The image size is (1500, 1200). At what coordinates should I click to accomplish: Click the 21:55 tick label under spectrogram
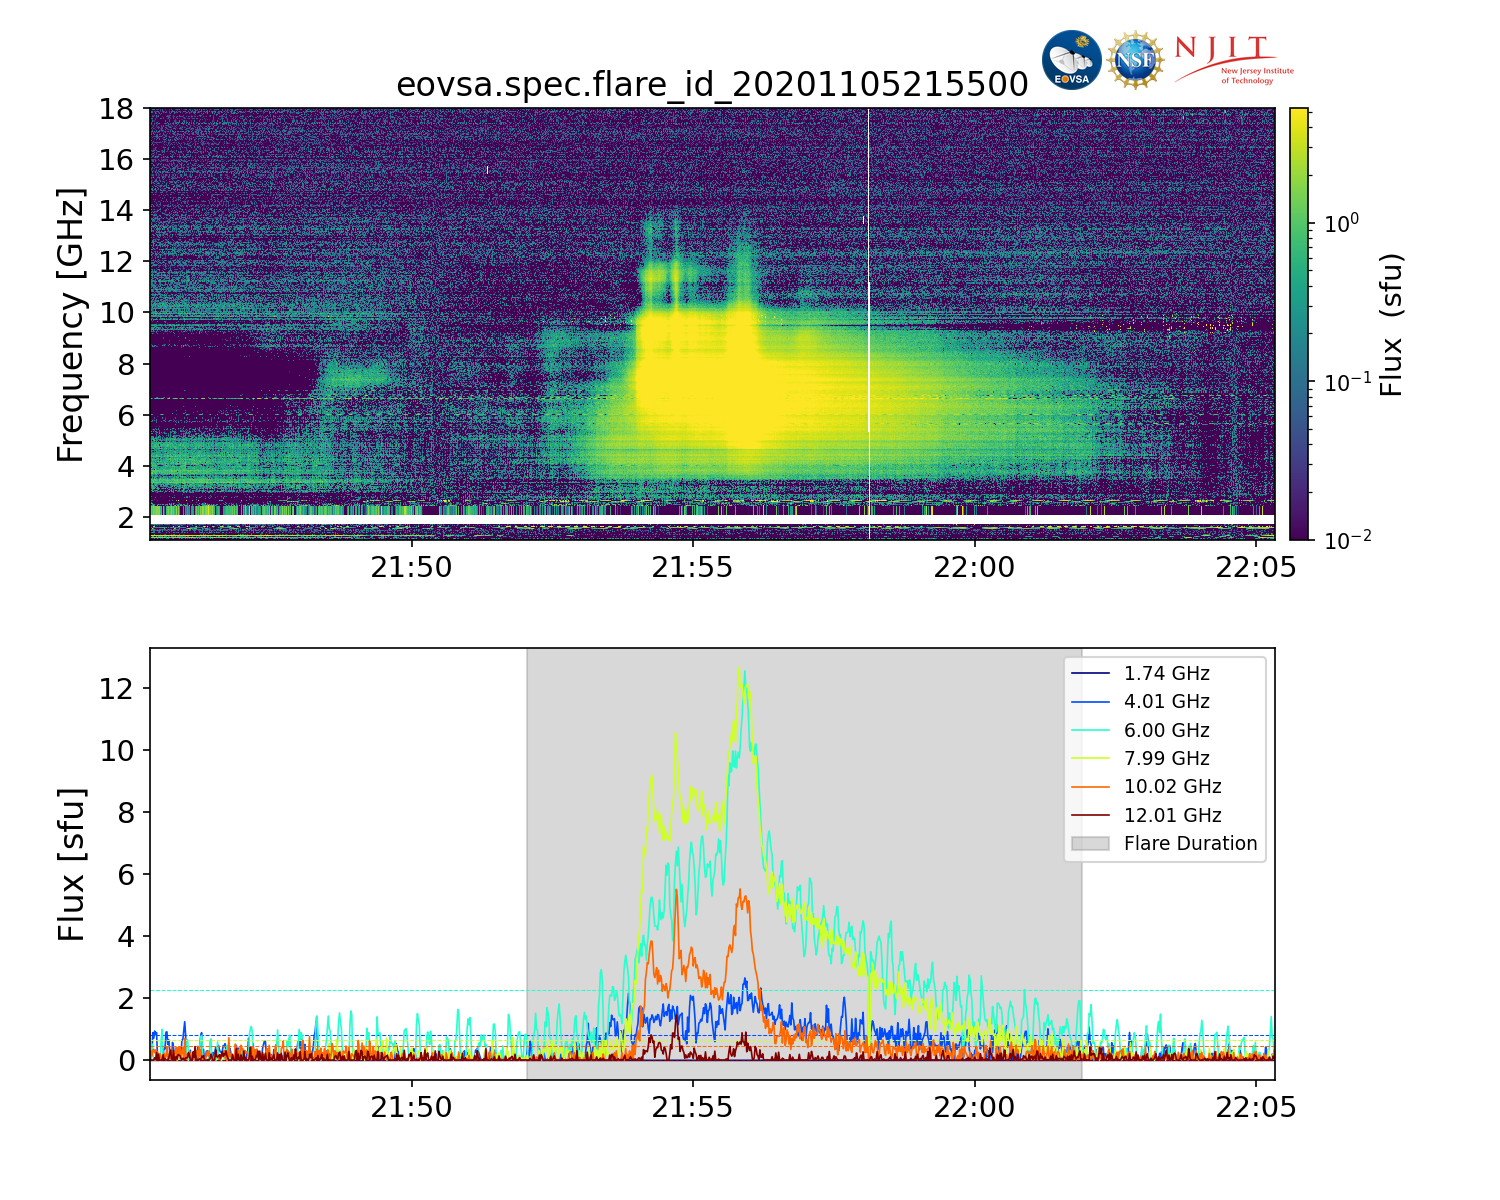pos(692,568)
